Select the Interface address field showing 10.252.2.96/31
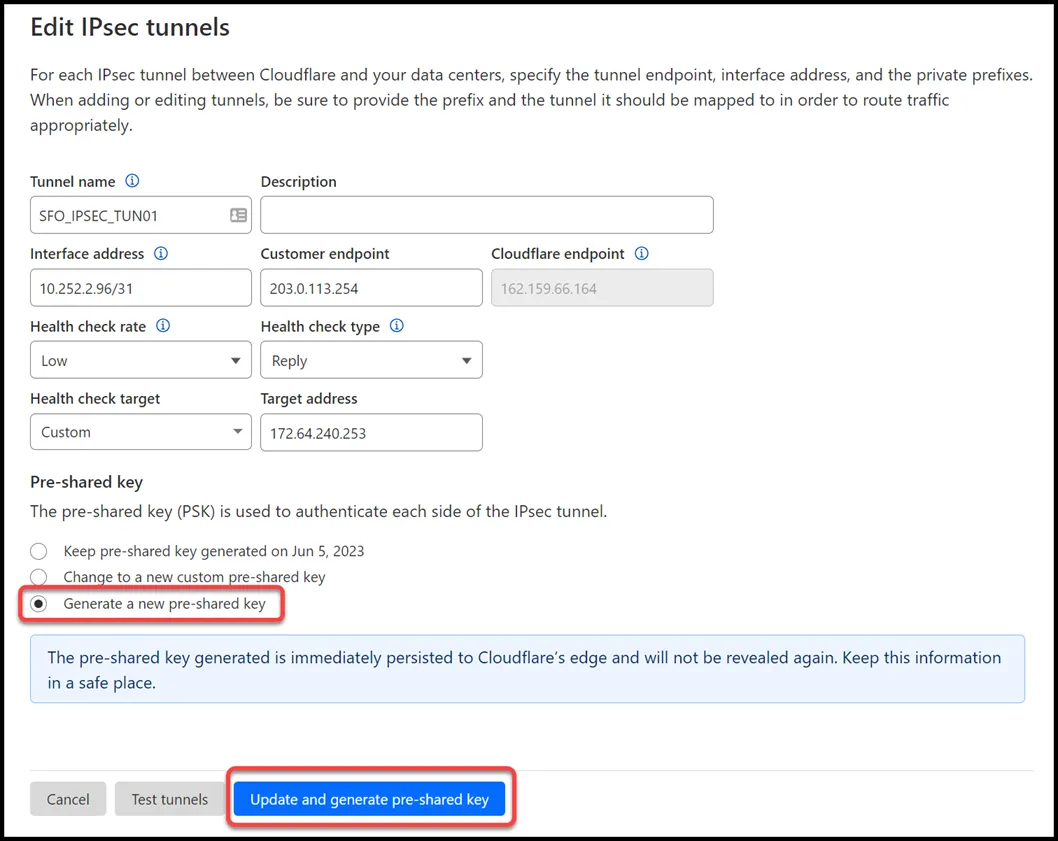Viewport: 1058px width, 841px height. (x=140, y=287)
